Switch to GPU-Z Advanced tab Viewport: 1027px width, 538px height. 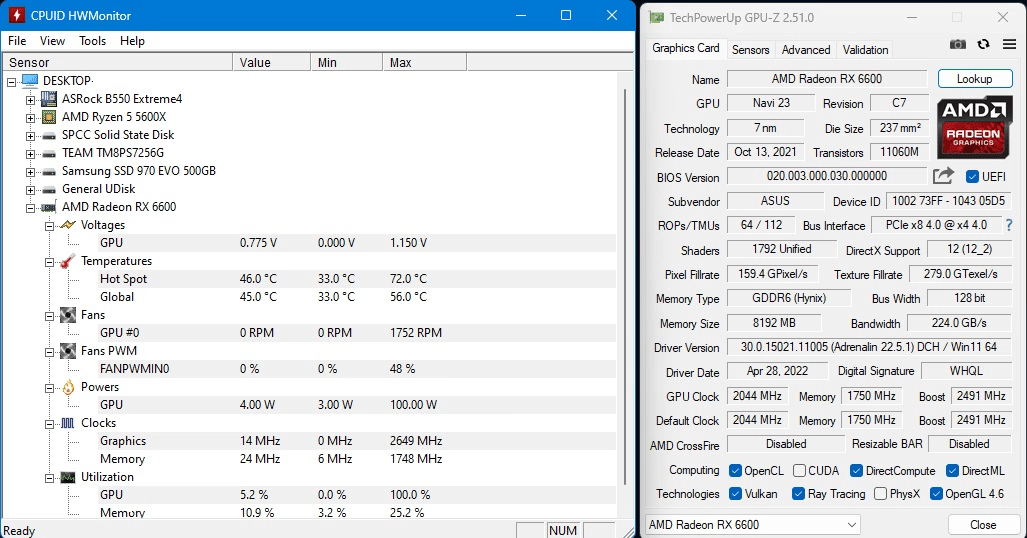point(806,50)
